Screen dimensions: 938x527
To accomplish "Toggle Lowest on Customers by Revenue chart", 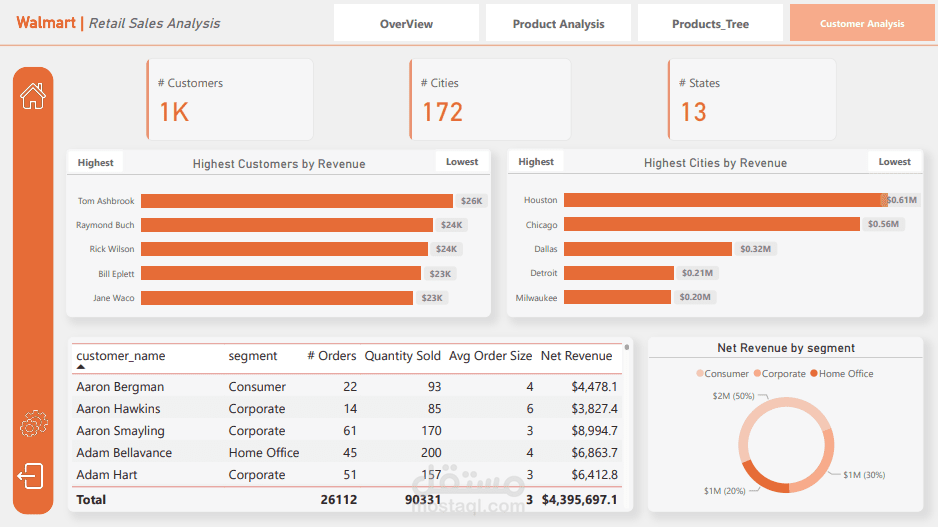I will pos(462,162).
